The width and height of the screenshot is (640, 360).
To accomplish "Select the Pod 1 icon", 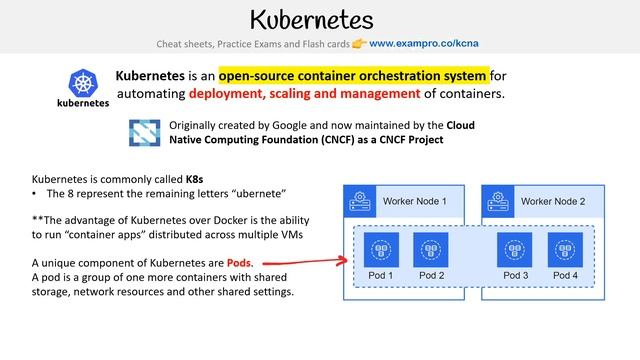I will [x=381, y=250].
